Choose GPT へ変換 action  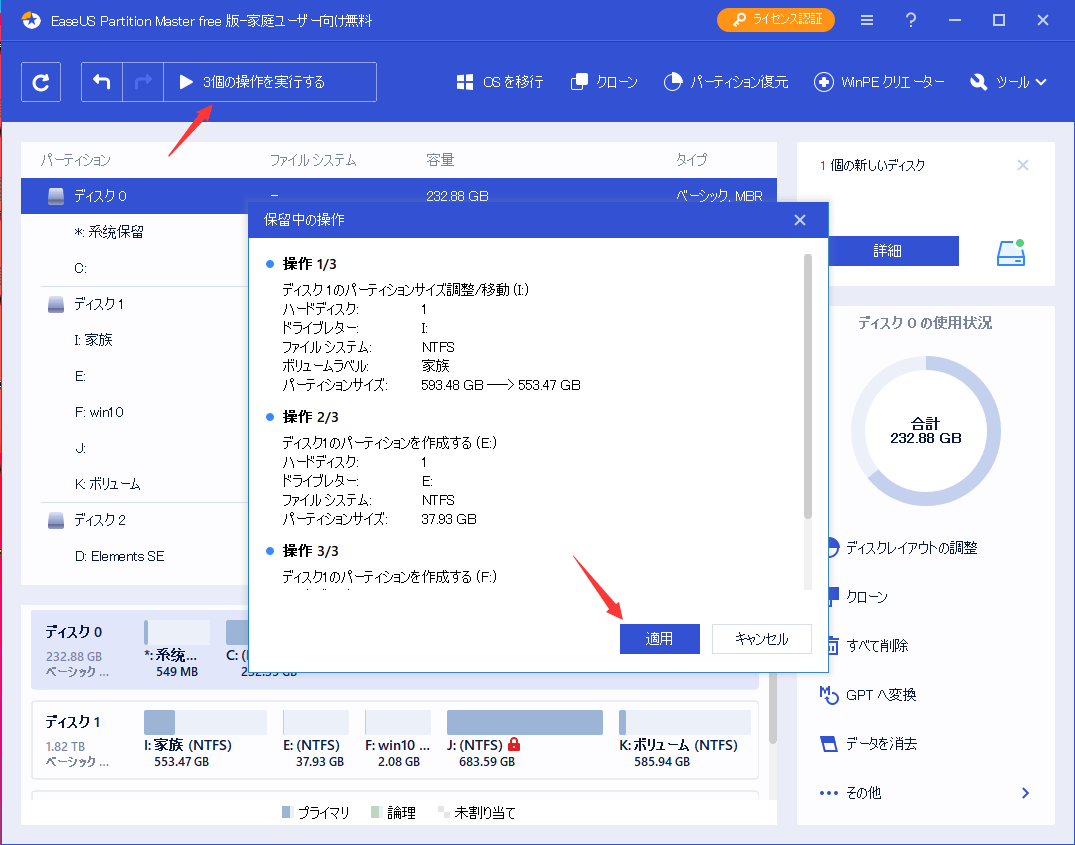[868, 695]
